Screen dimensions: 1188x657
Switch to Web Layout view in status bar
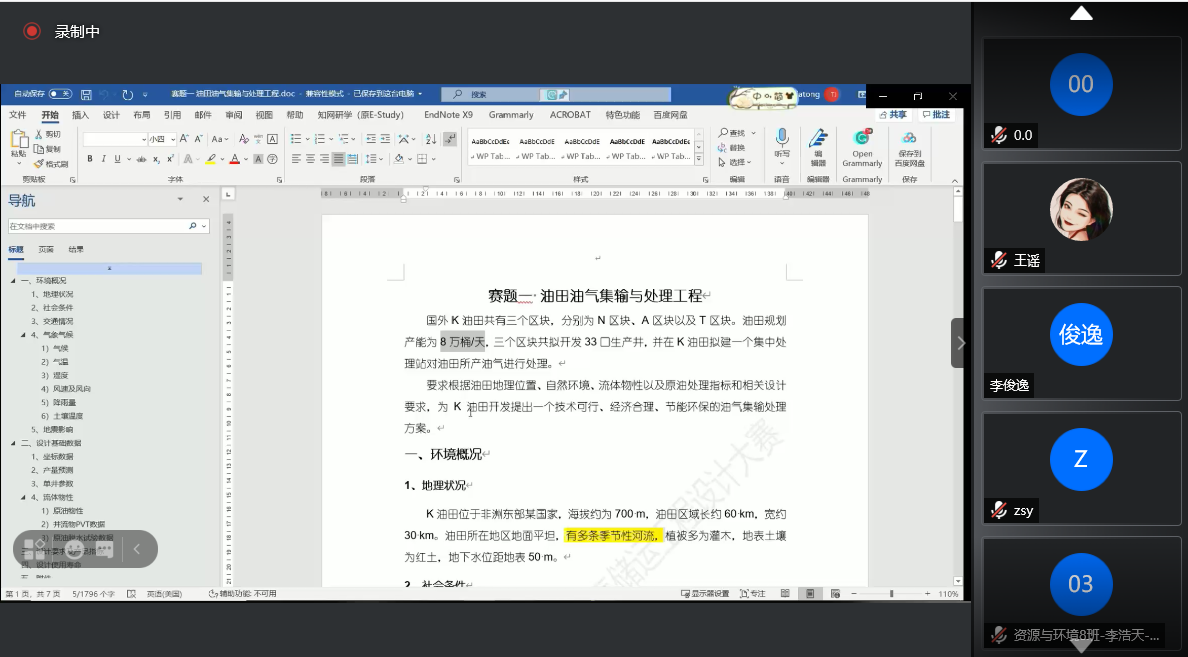[x=835, y=593]
